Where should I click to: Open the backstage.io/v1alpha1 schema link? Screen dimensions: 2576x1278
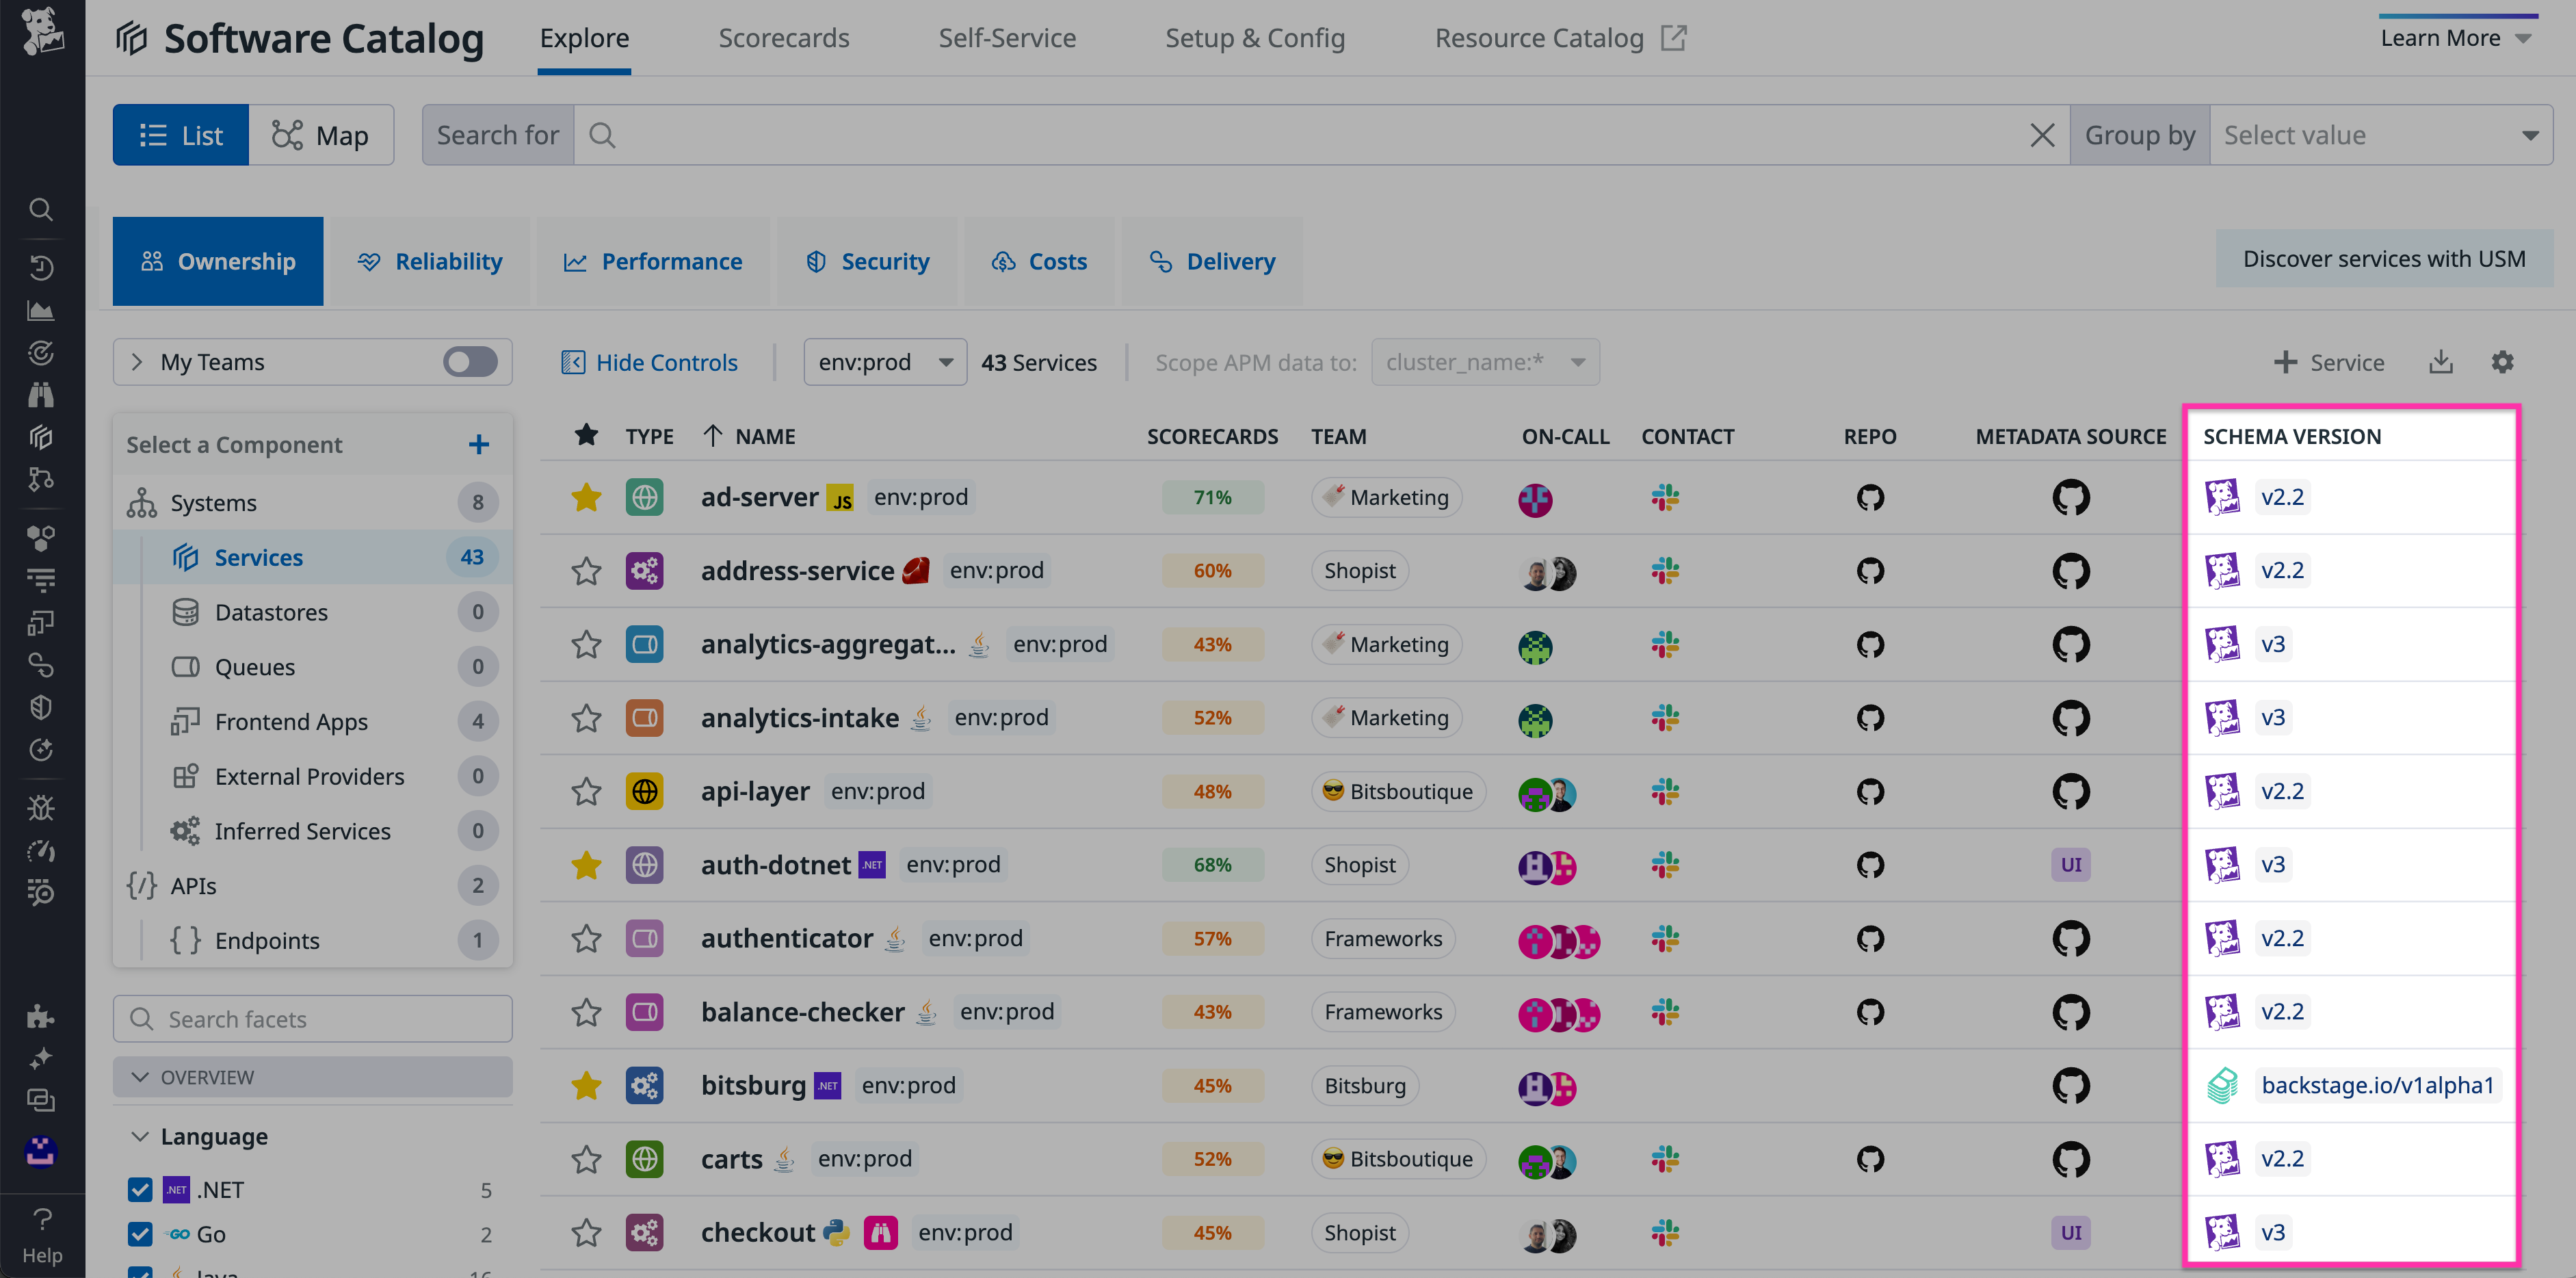[x=2379, y=1085]
